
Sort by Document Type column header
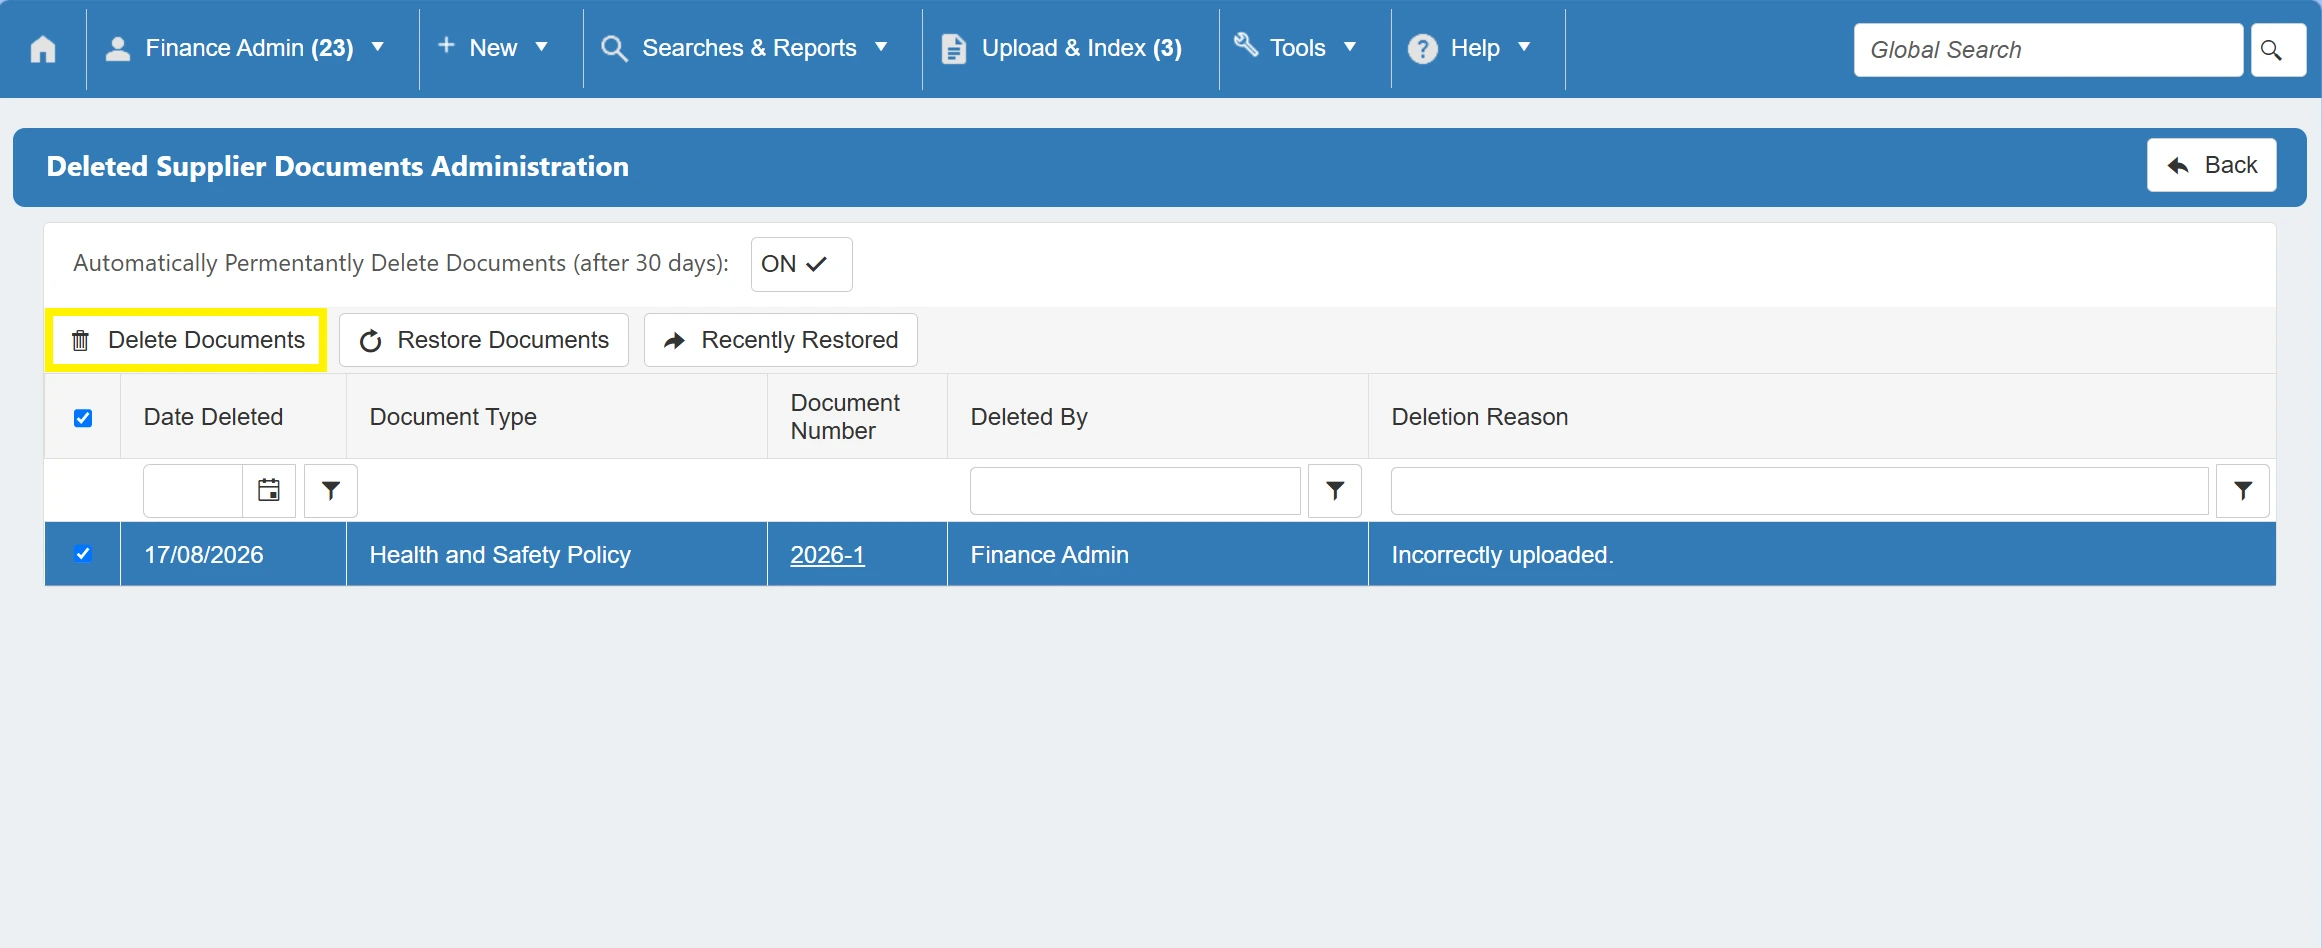[453, 417]
